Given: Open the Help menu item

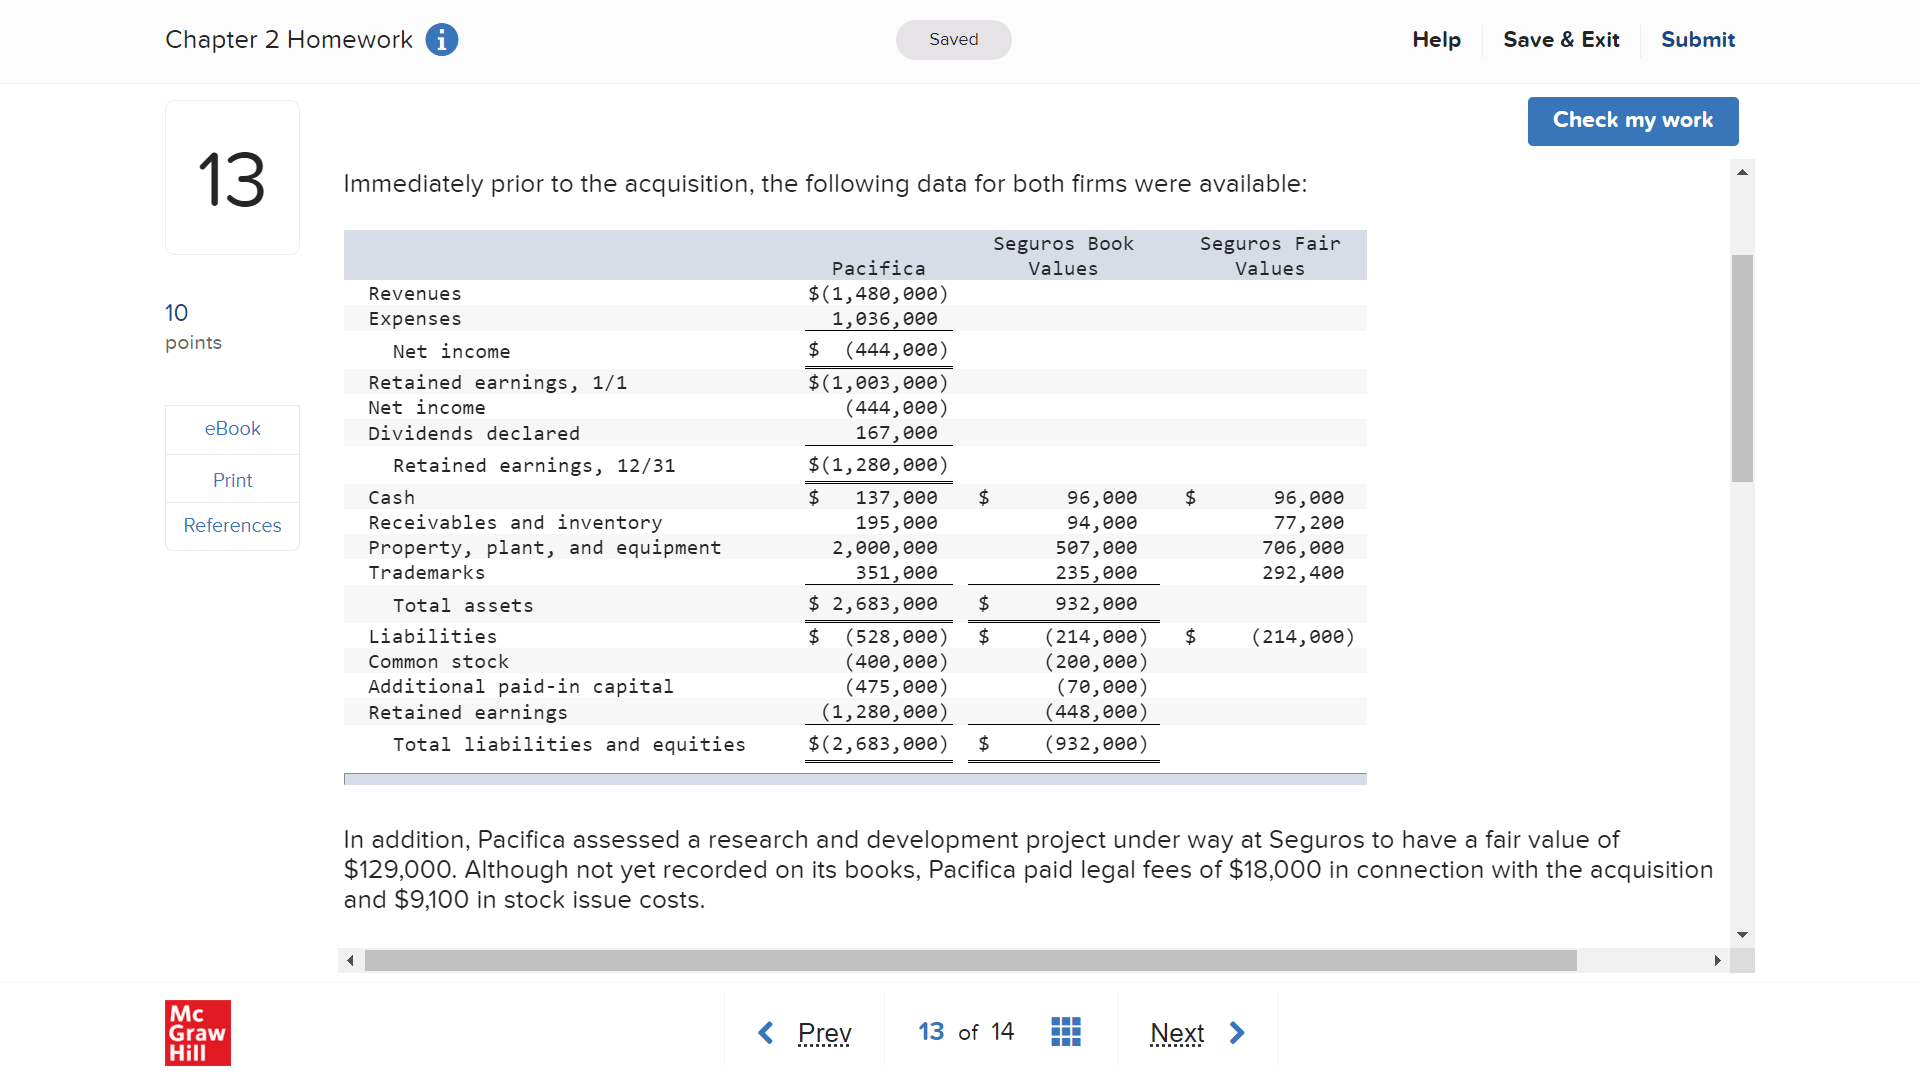Looking at the screenshot, I should pyautogui.click(x=1436, y=40).
